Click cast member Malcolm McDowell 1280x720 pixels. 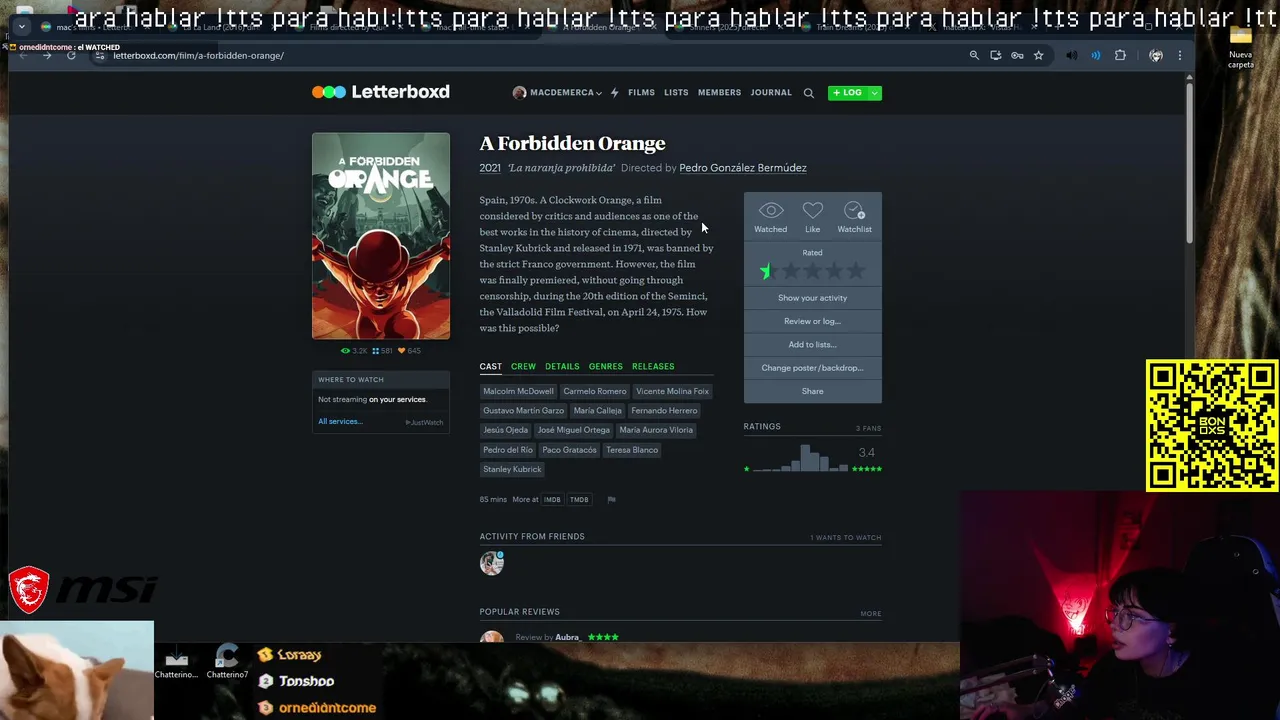tap(518, 391)
